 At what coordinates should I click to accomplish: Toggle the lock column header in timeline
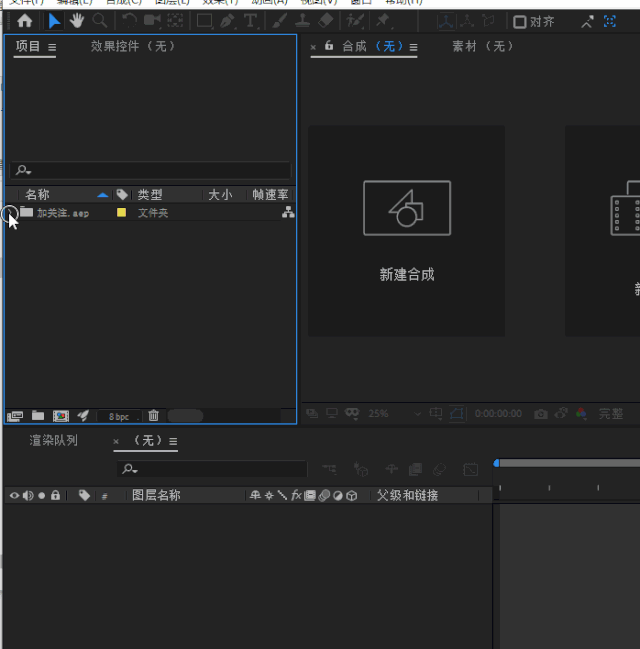55,495
